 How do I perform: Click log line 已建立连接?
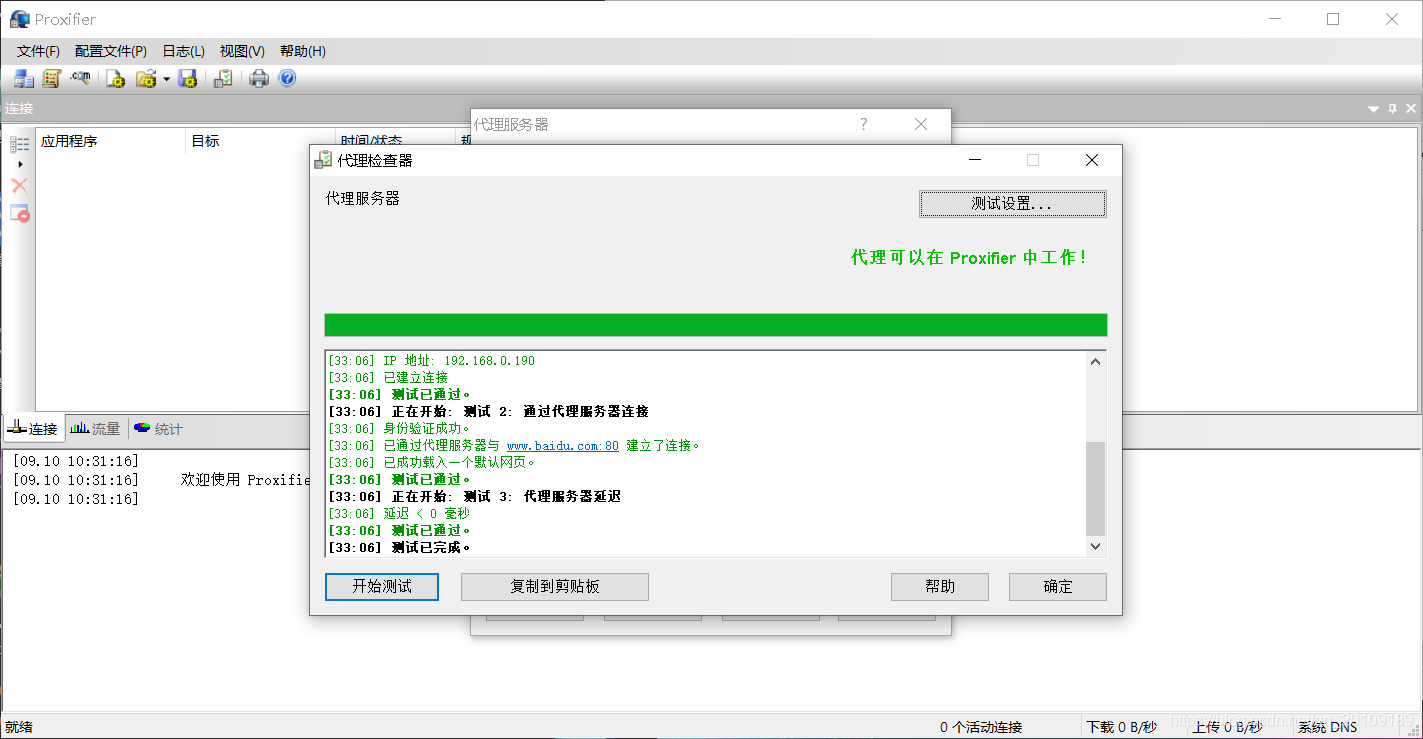click(388, 378)
